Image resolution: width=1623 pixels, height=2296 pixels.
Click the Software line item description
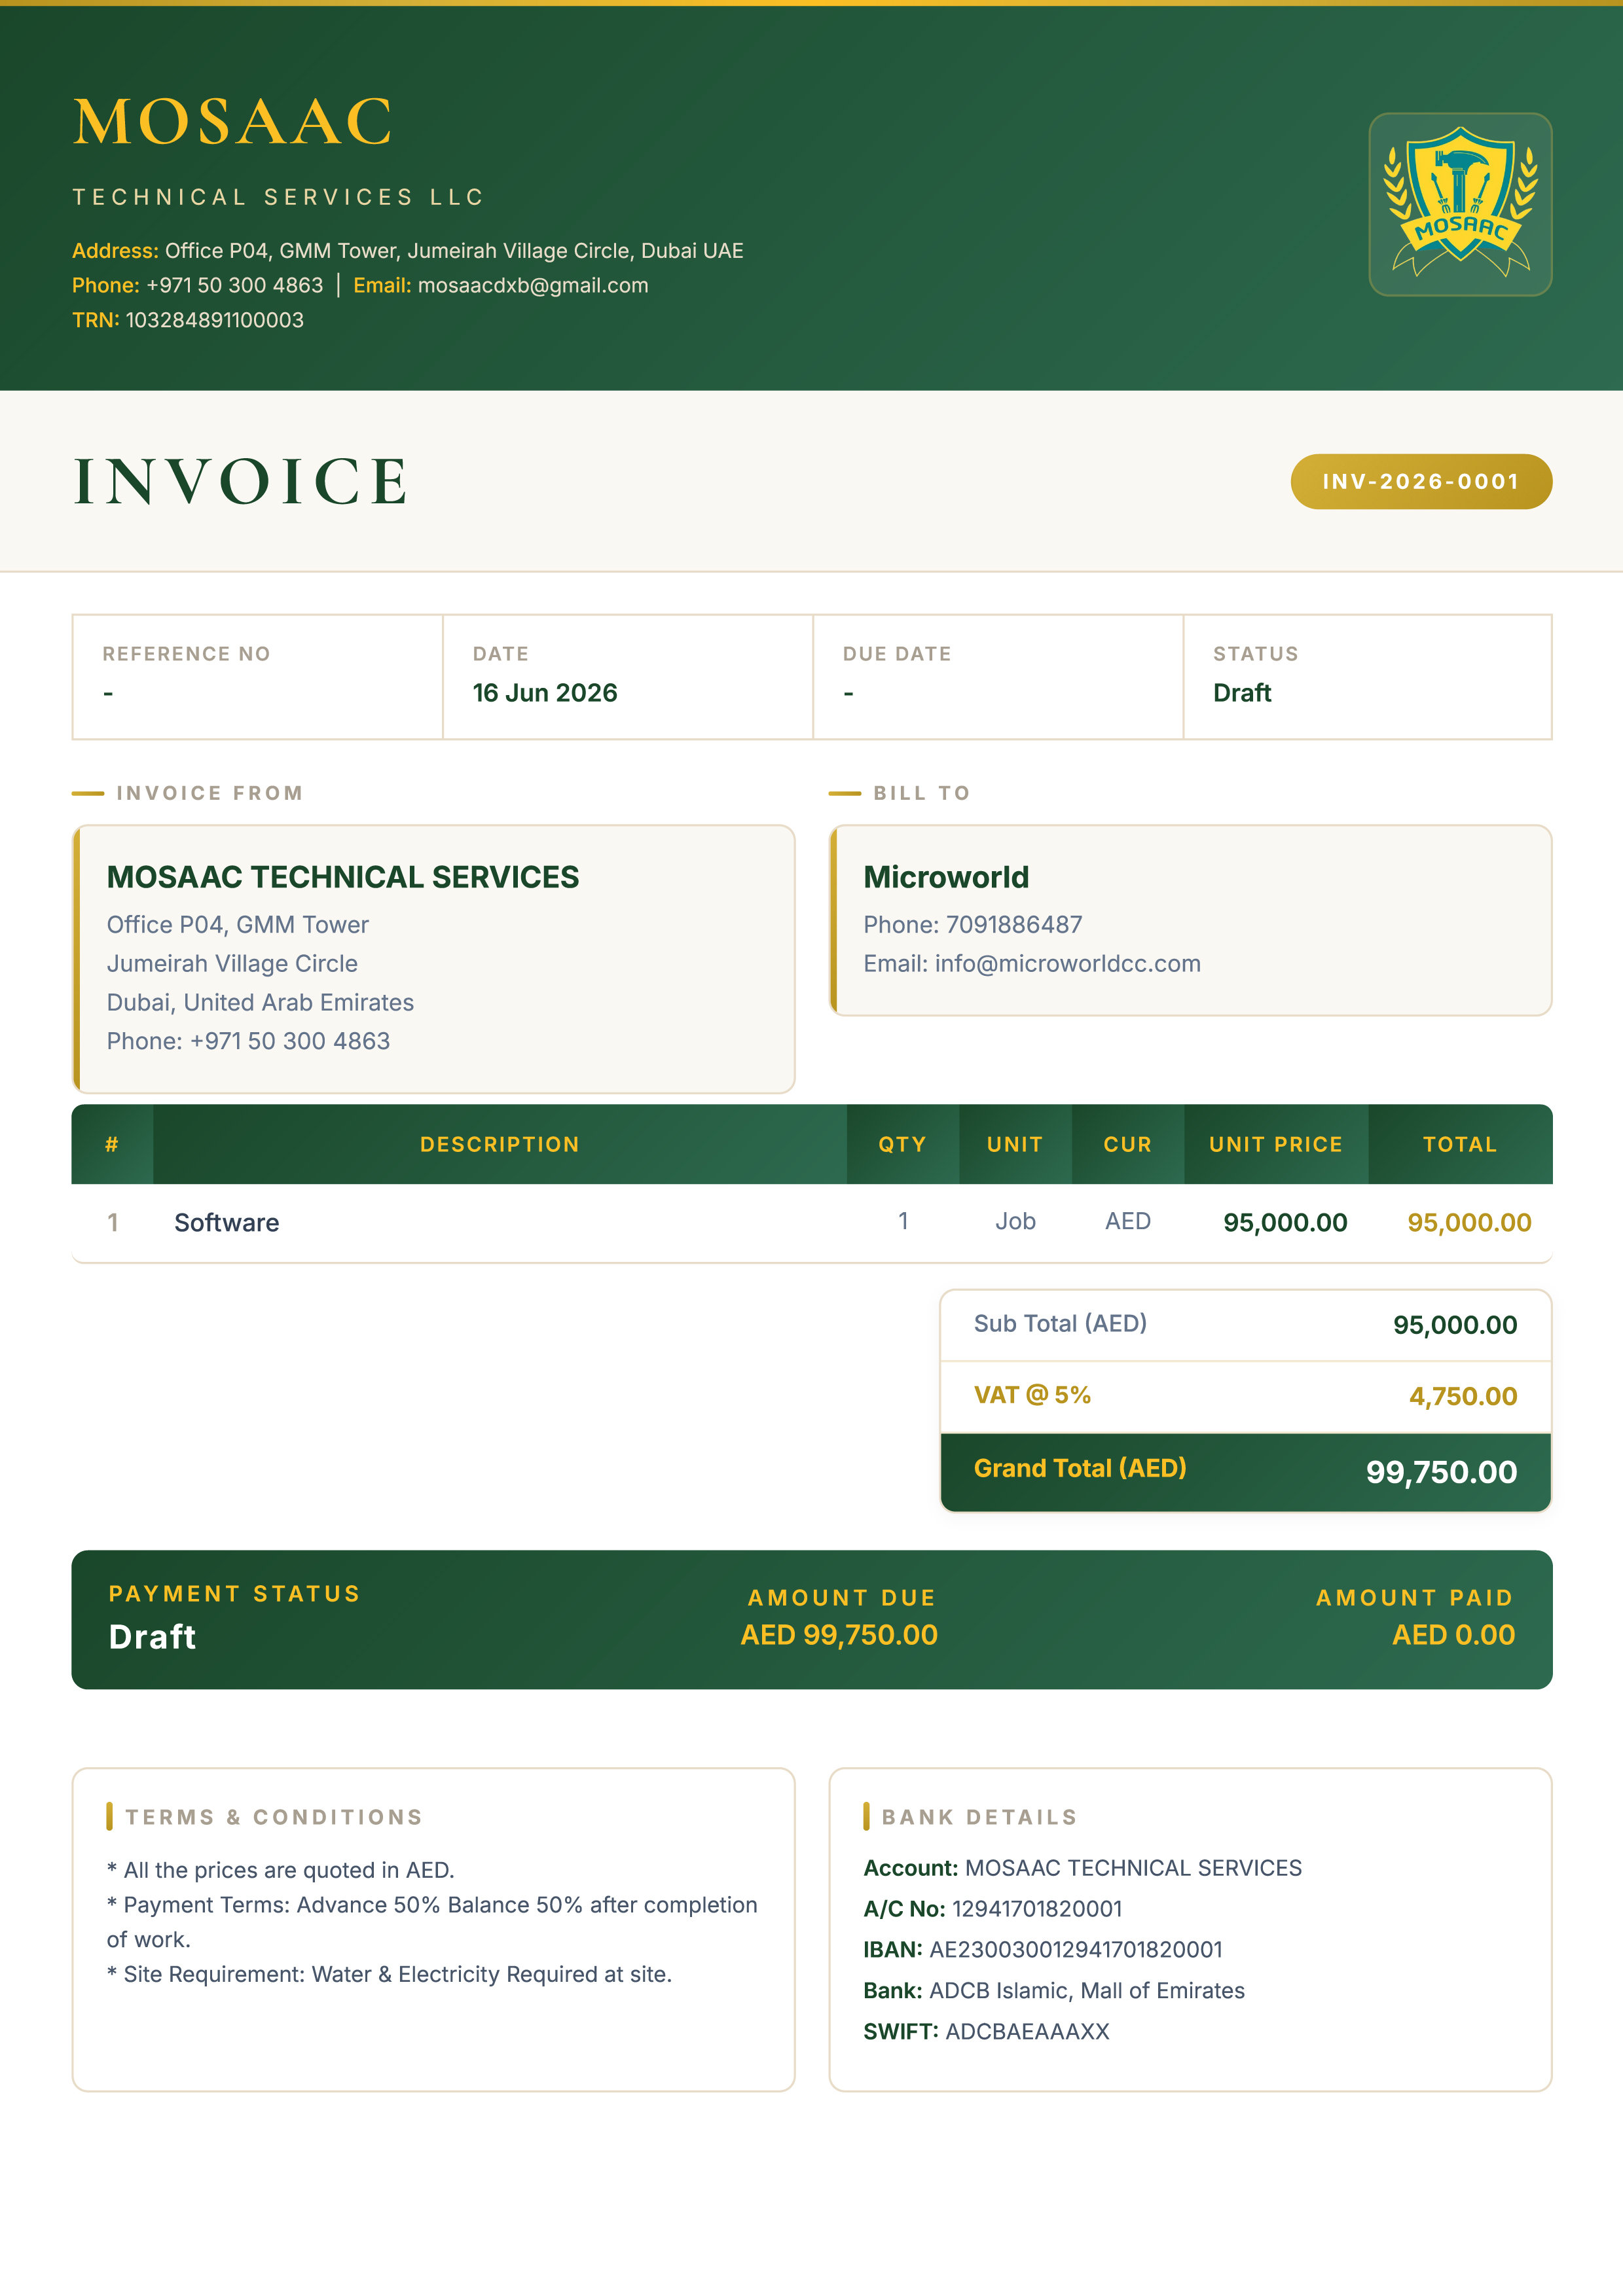click(x=227, y=1223)
